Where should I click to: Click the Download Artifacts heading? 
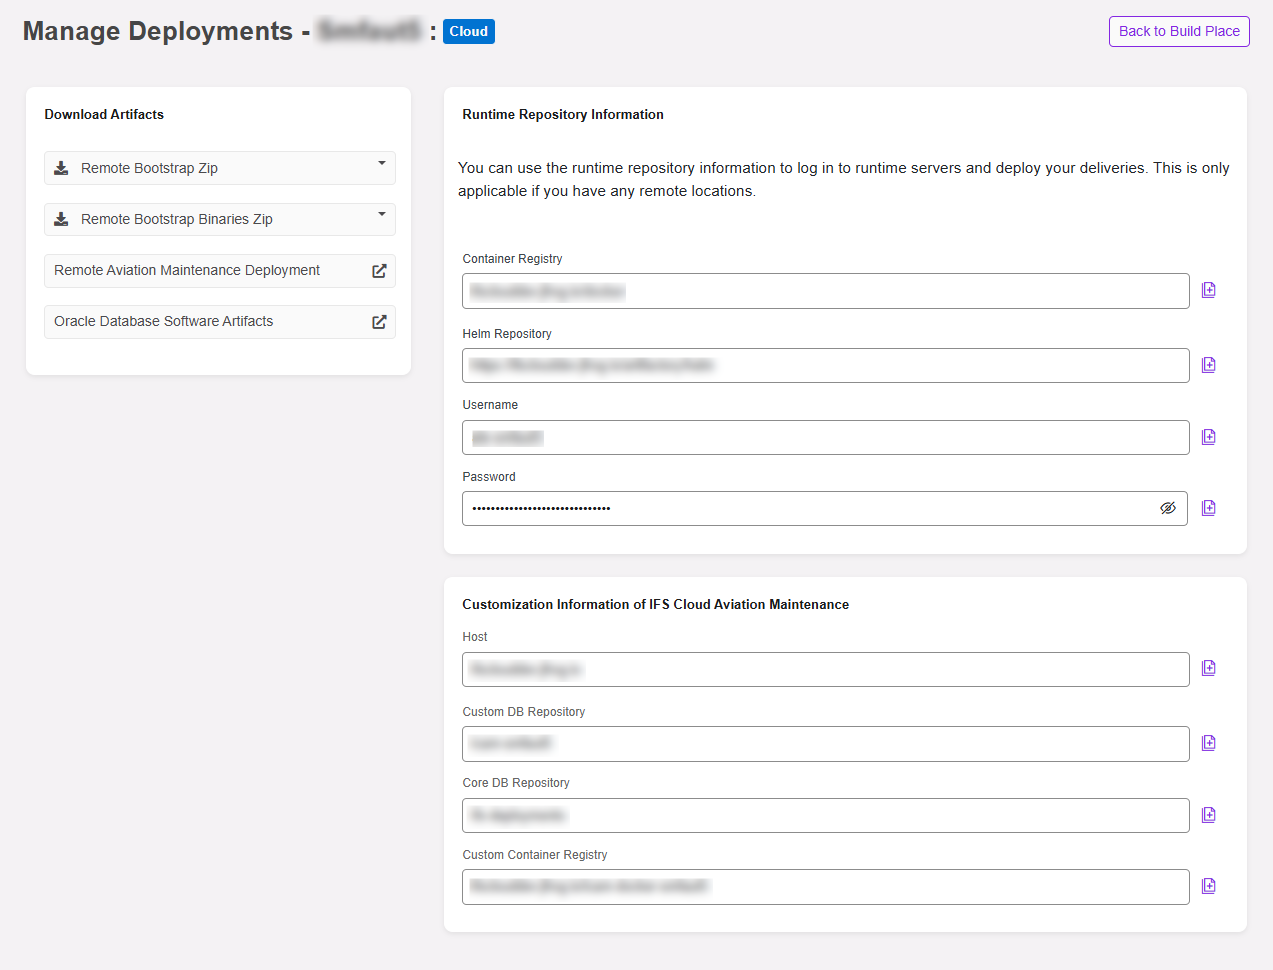pyautogui.click(x=104, y=114)
